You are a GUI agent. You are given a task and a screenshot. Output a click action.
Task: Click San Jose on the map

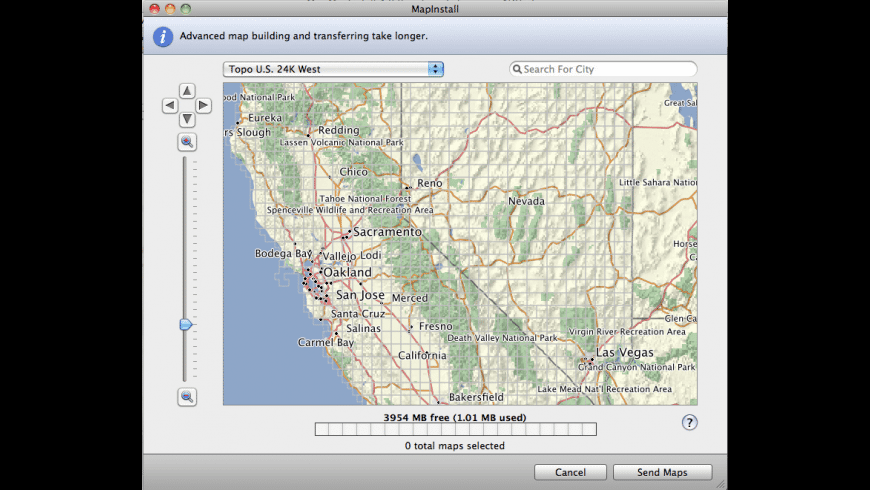tap(360, 295)
